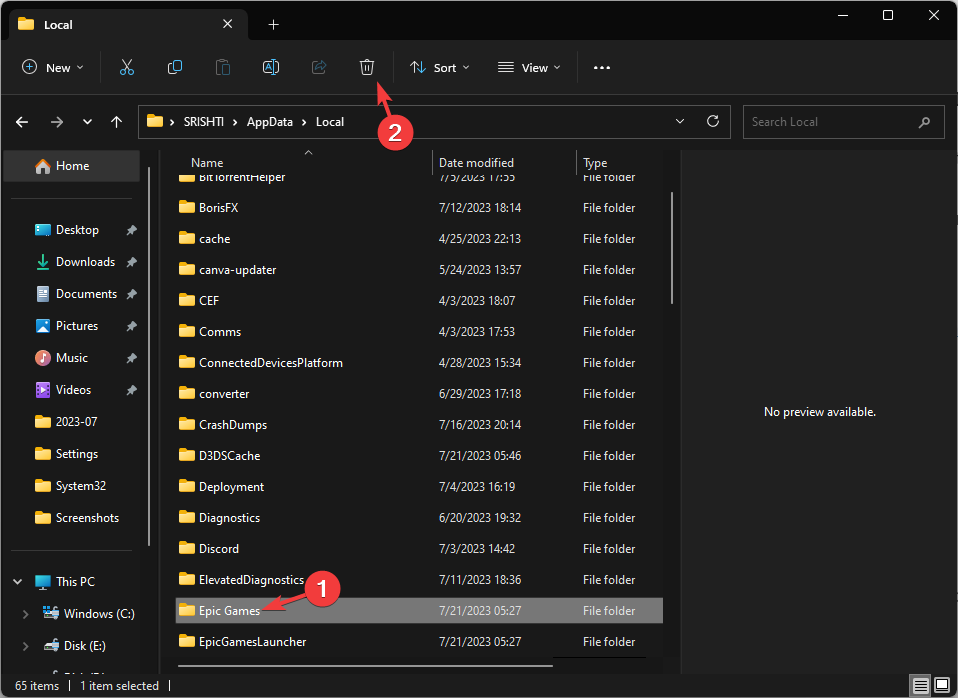Viewport: 958px width, 698px height.
Task: Switch to details view in status bar
Action: [x=921, y=686]
